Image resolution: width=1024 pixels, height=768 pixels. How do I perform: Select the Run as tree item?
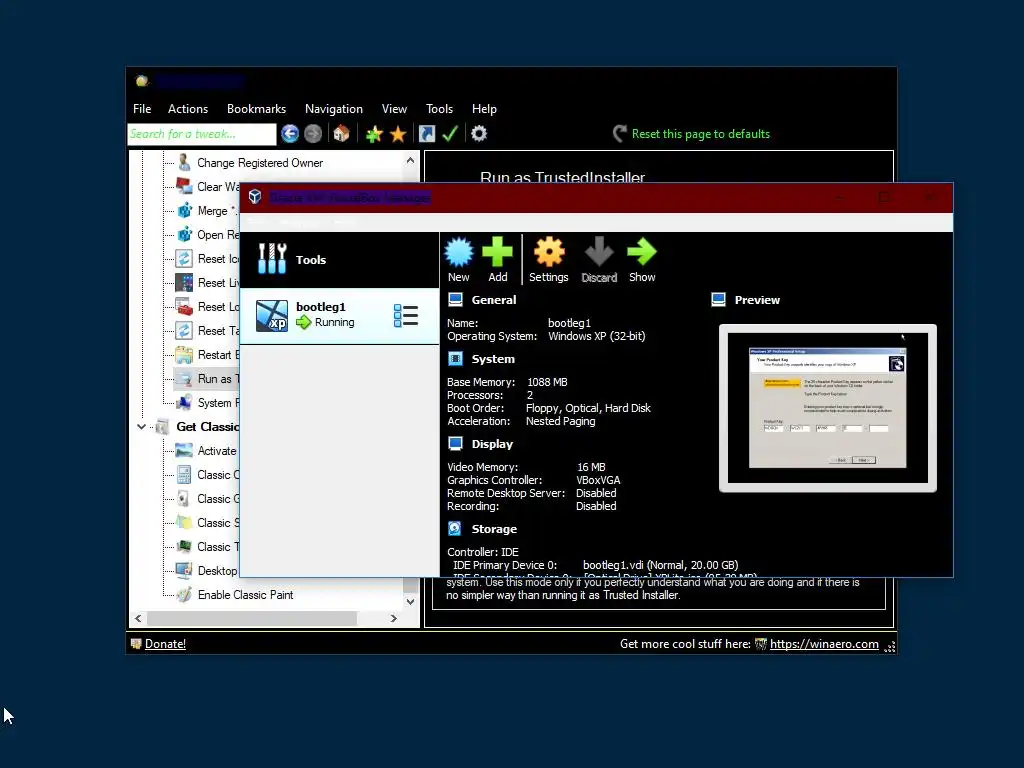(x=218, y=379)
